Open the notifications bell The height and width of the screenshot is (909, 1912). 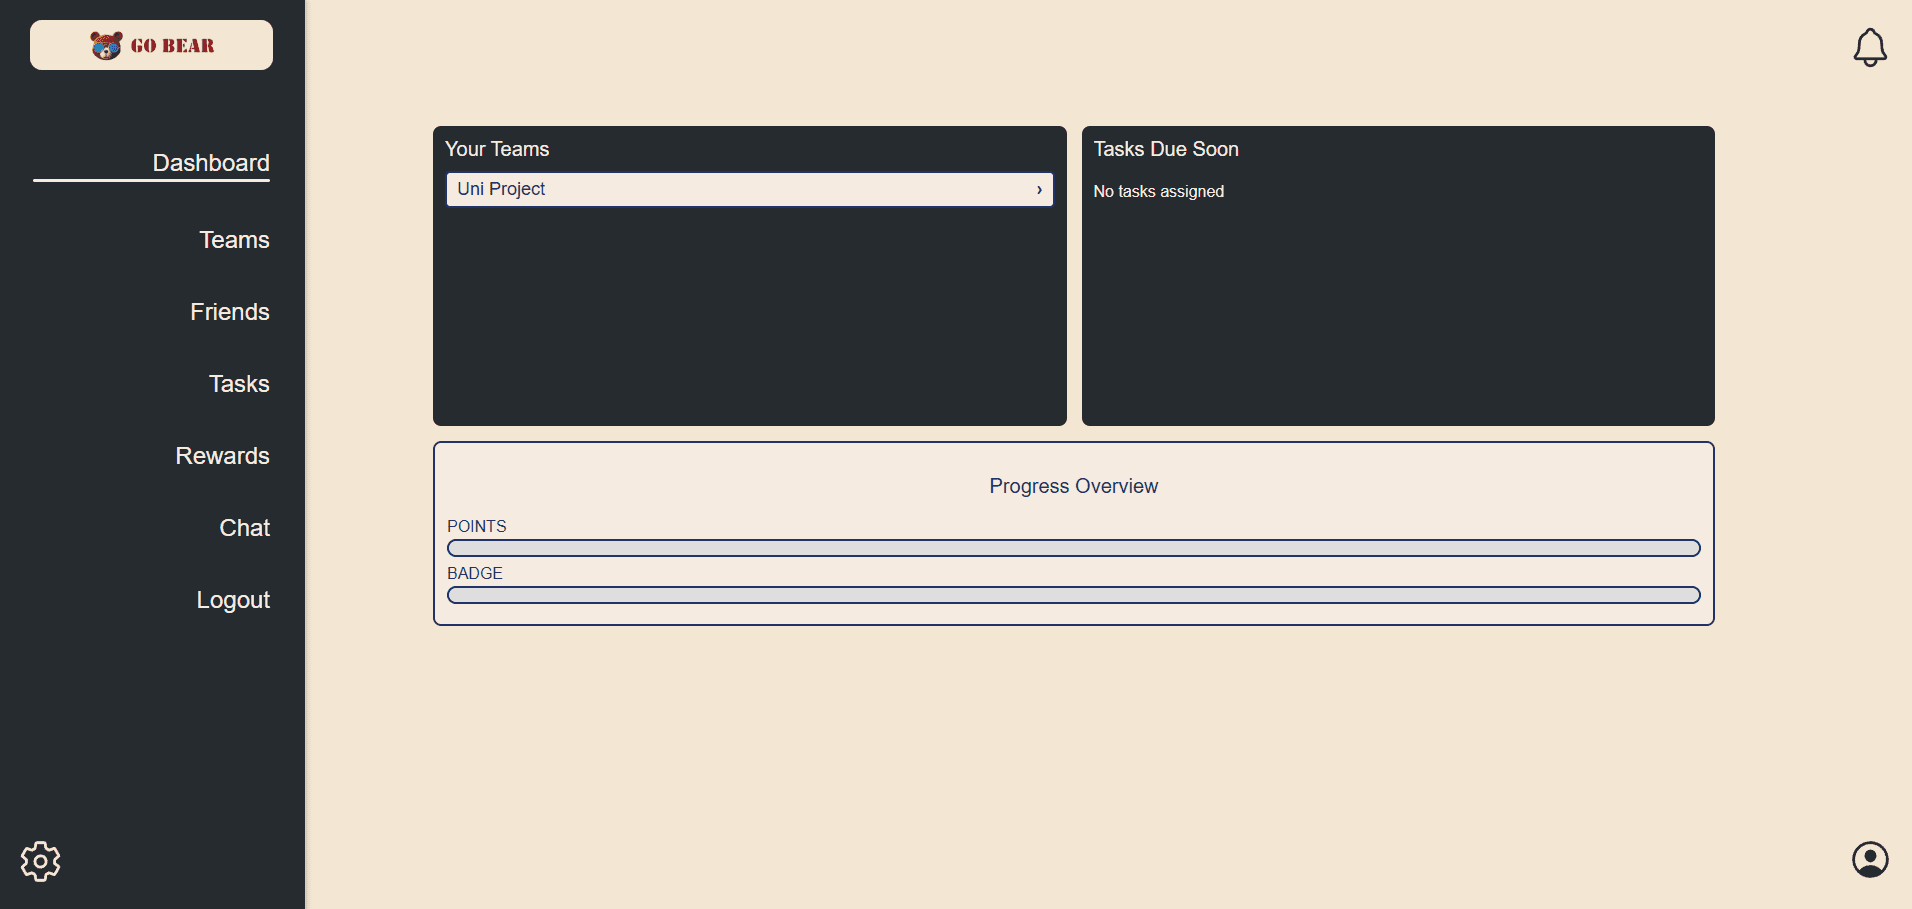click(1869, 47)
